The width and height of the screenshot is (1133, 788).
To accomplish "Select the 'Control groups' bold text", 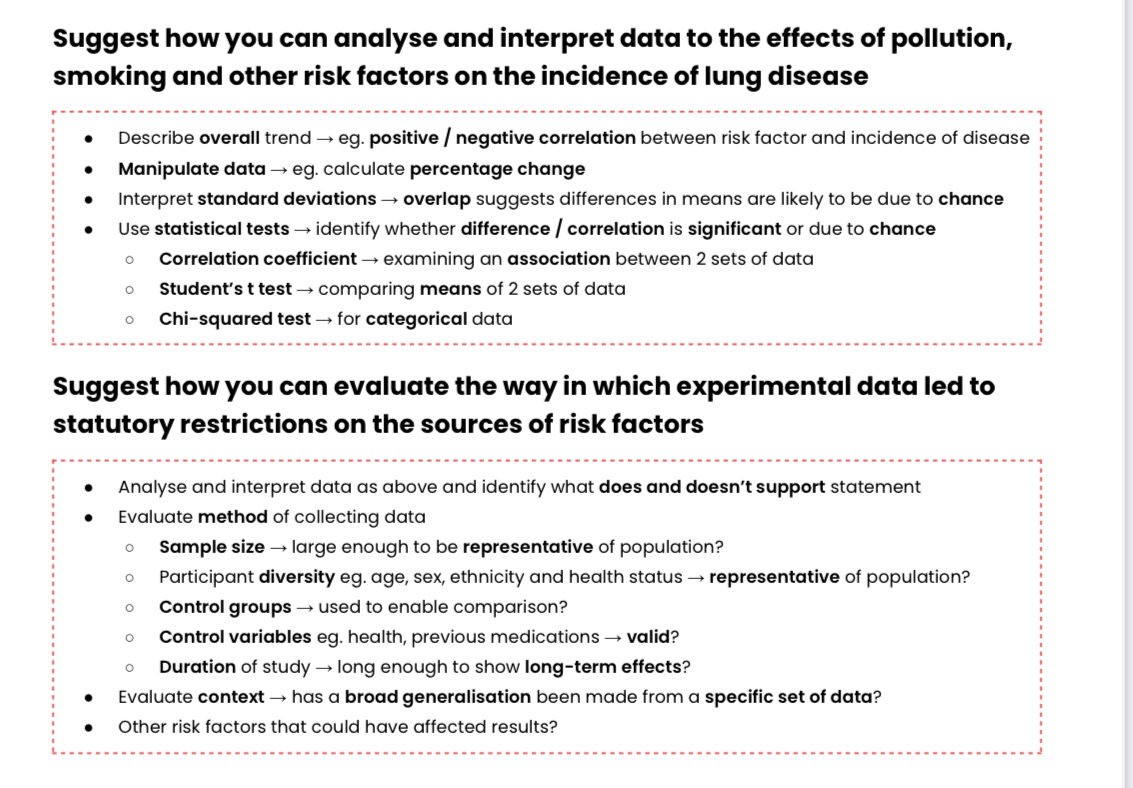I will coord(225,607).
